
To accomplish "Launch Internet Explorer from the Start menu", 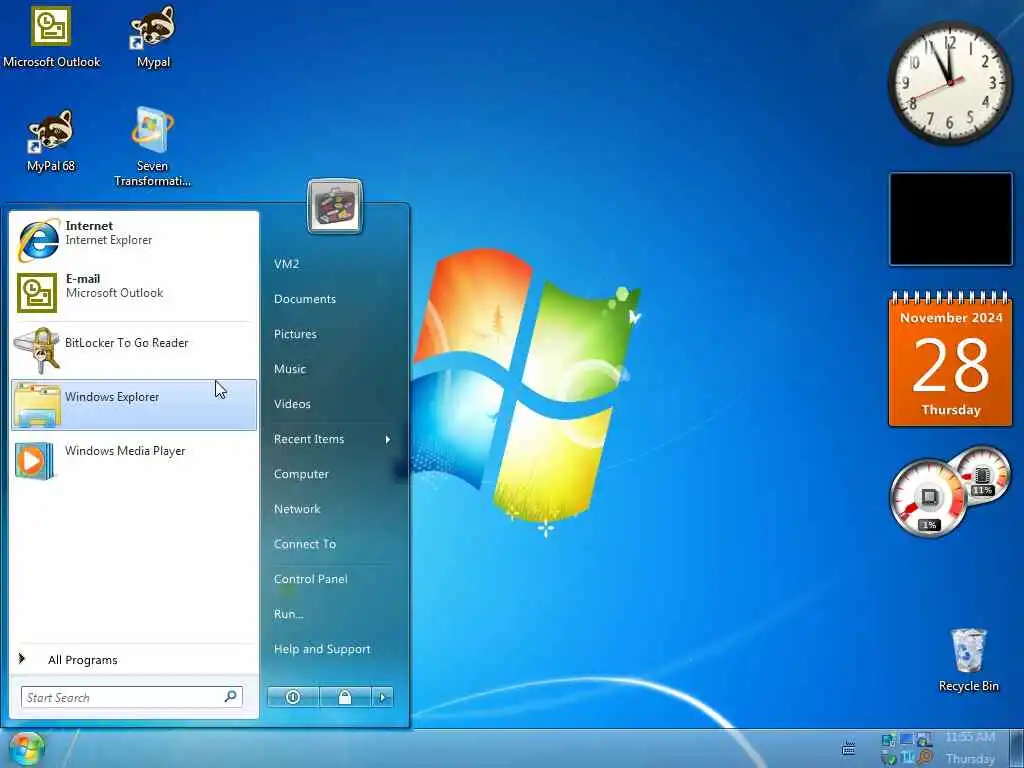I will (x=134, y=239).
